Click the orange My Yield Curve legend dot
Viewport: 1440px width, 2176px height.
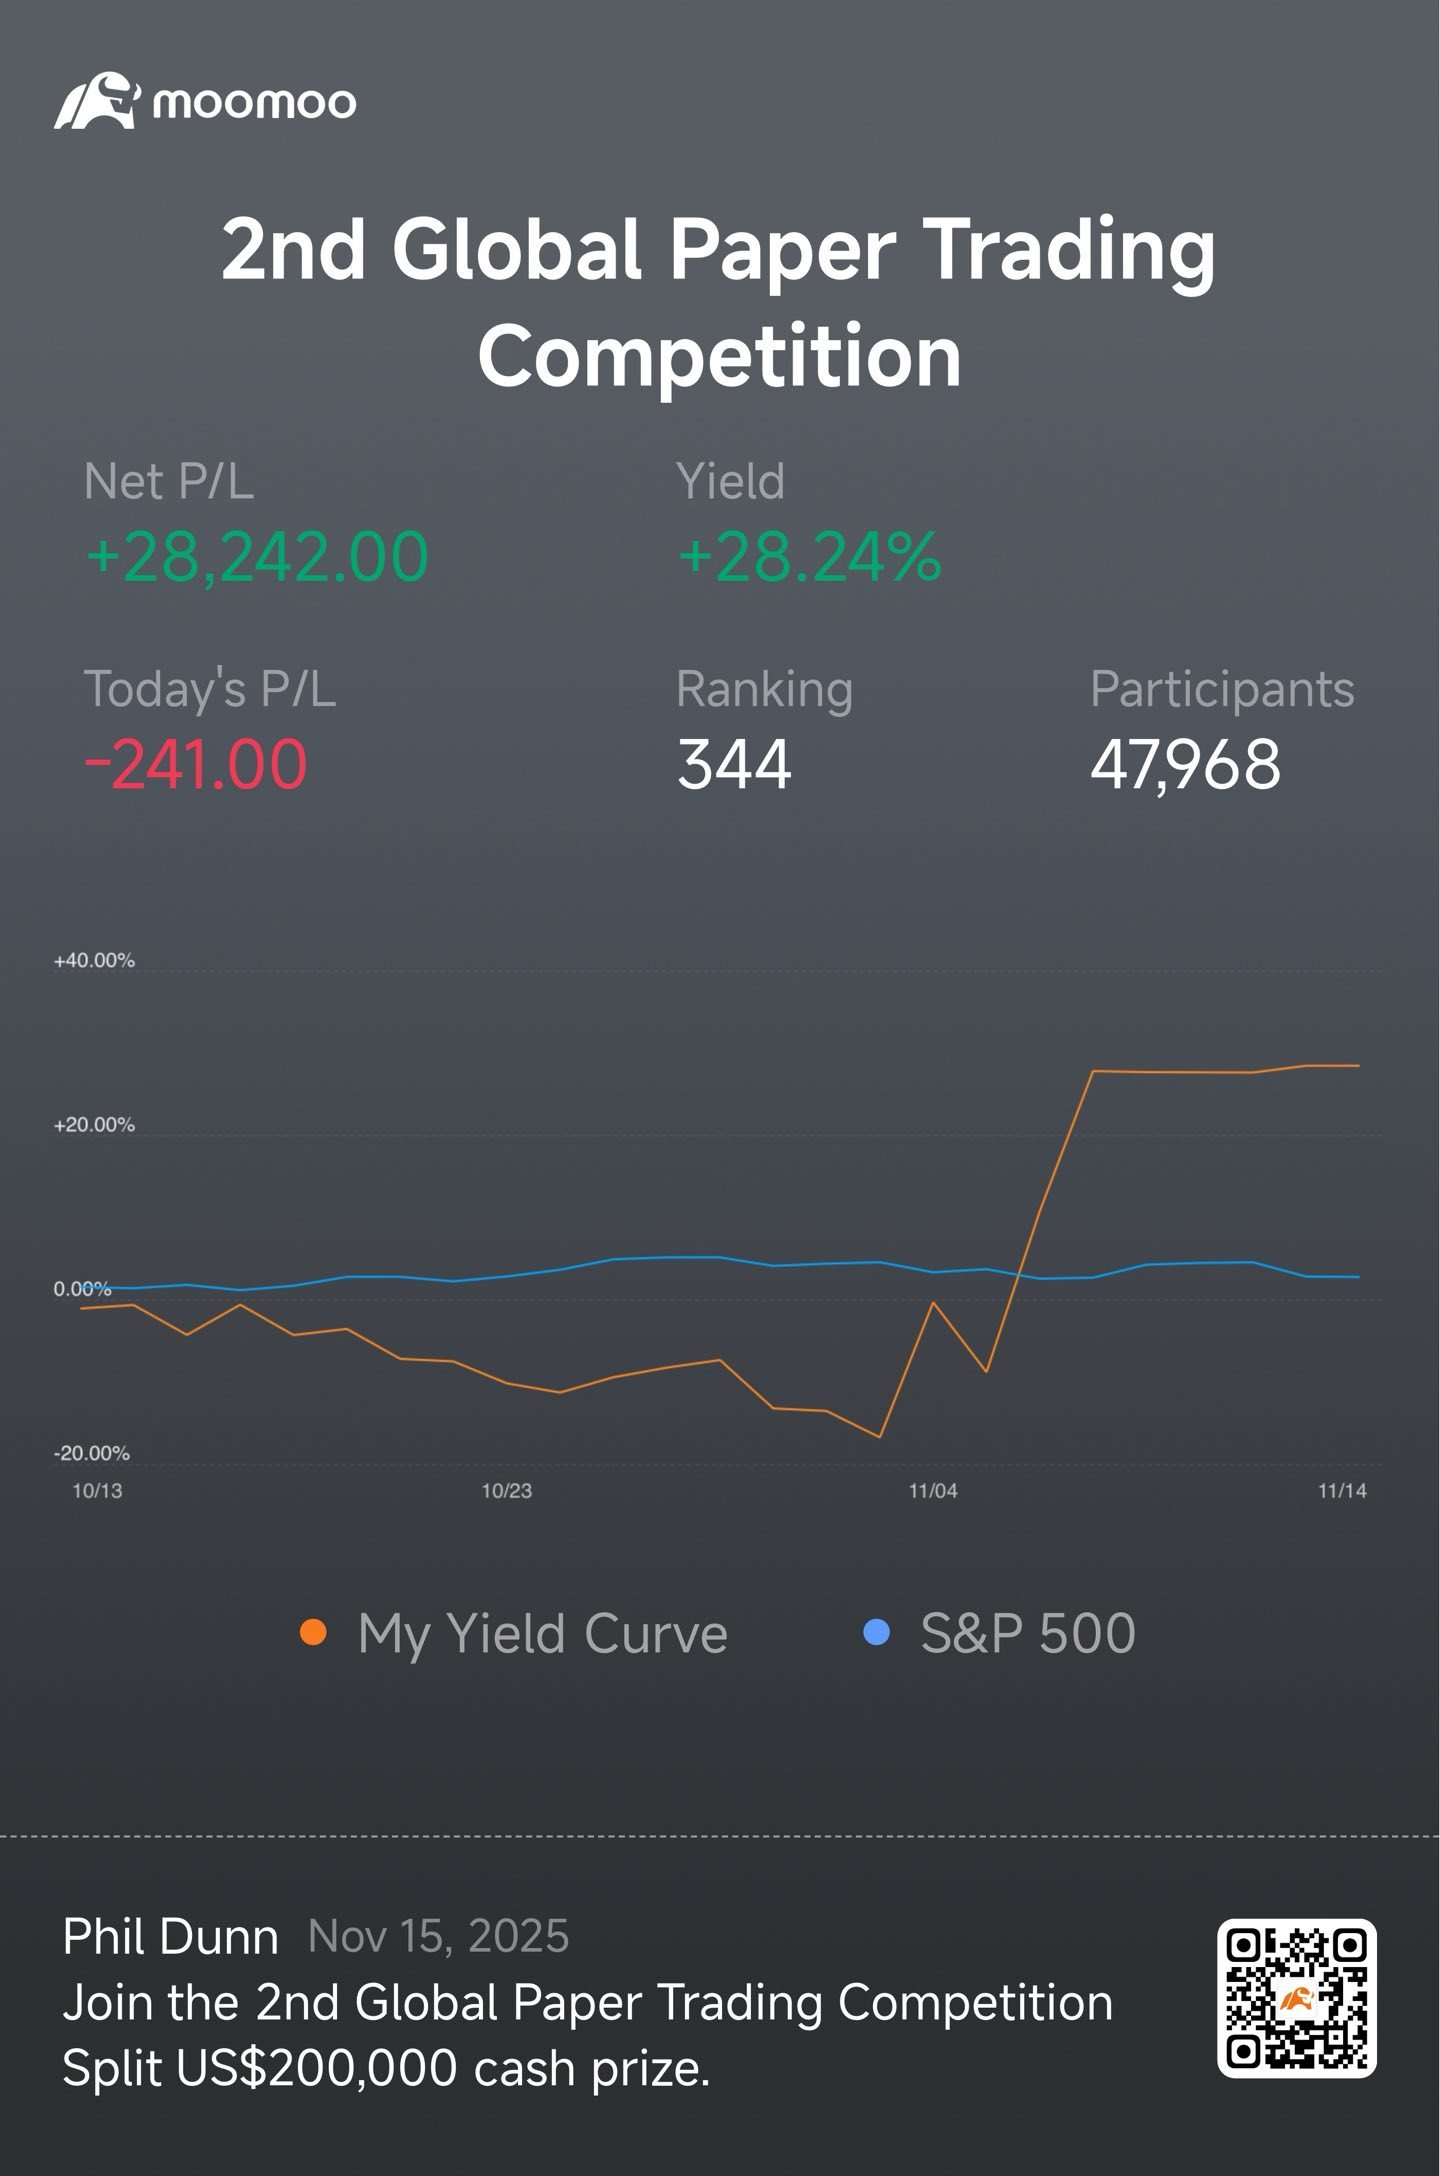pos(313,1633)
